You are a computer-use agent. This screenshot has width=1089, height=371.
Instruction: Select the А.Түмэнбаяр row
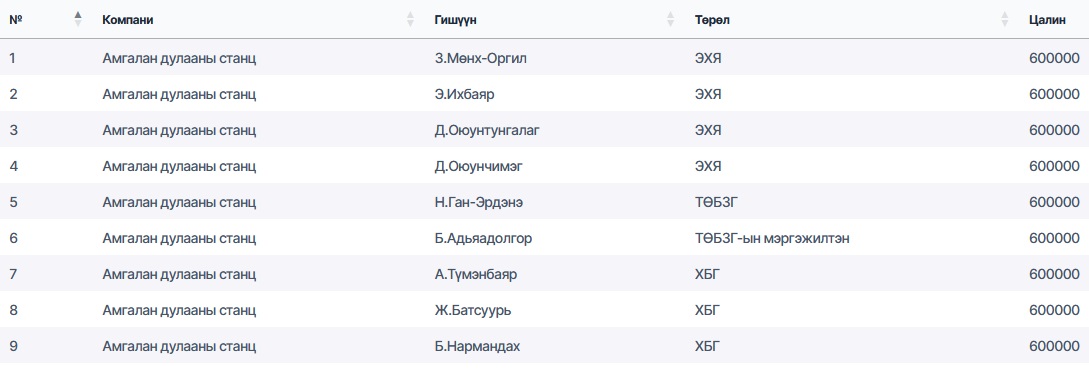544,274
